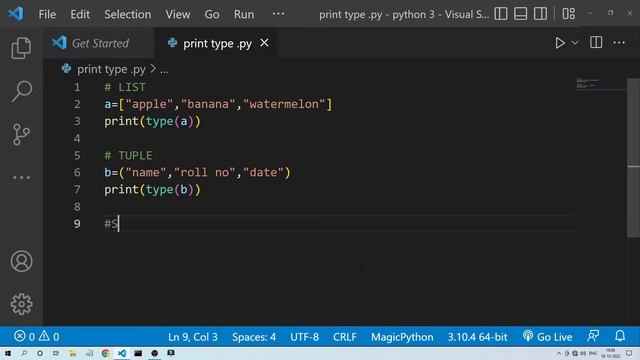Image resolution: width=640 pixels, height=360 pixels.
Task: Open Windows notification center icon
Action: [629, 353]
